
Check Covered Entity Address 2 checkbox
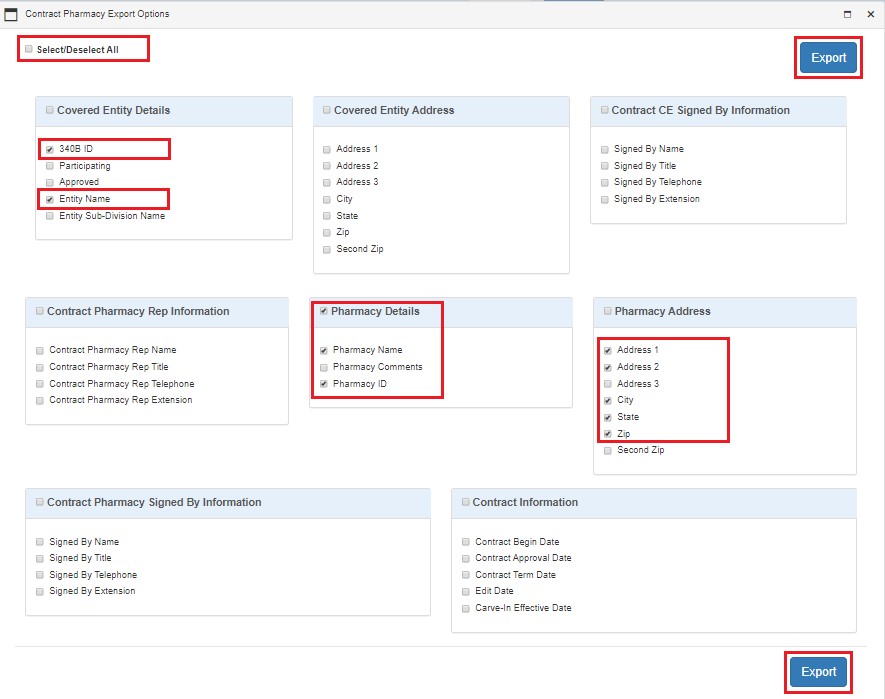click(327, 166)
